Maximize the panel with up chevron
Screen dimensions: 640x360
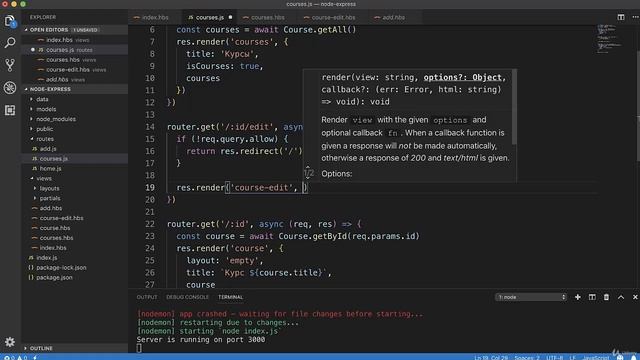[621, 297]
